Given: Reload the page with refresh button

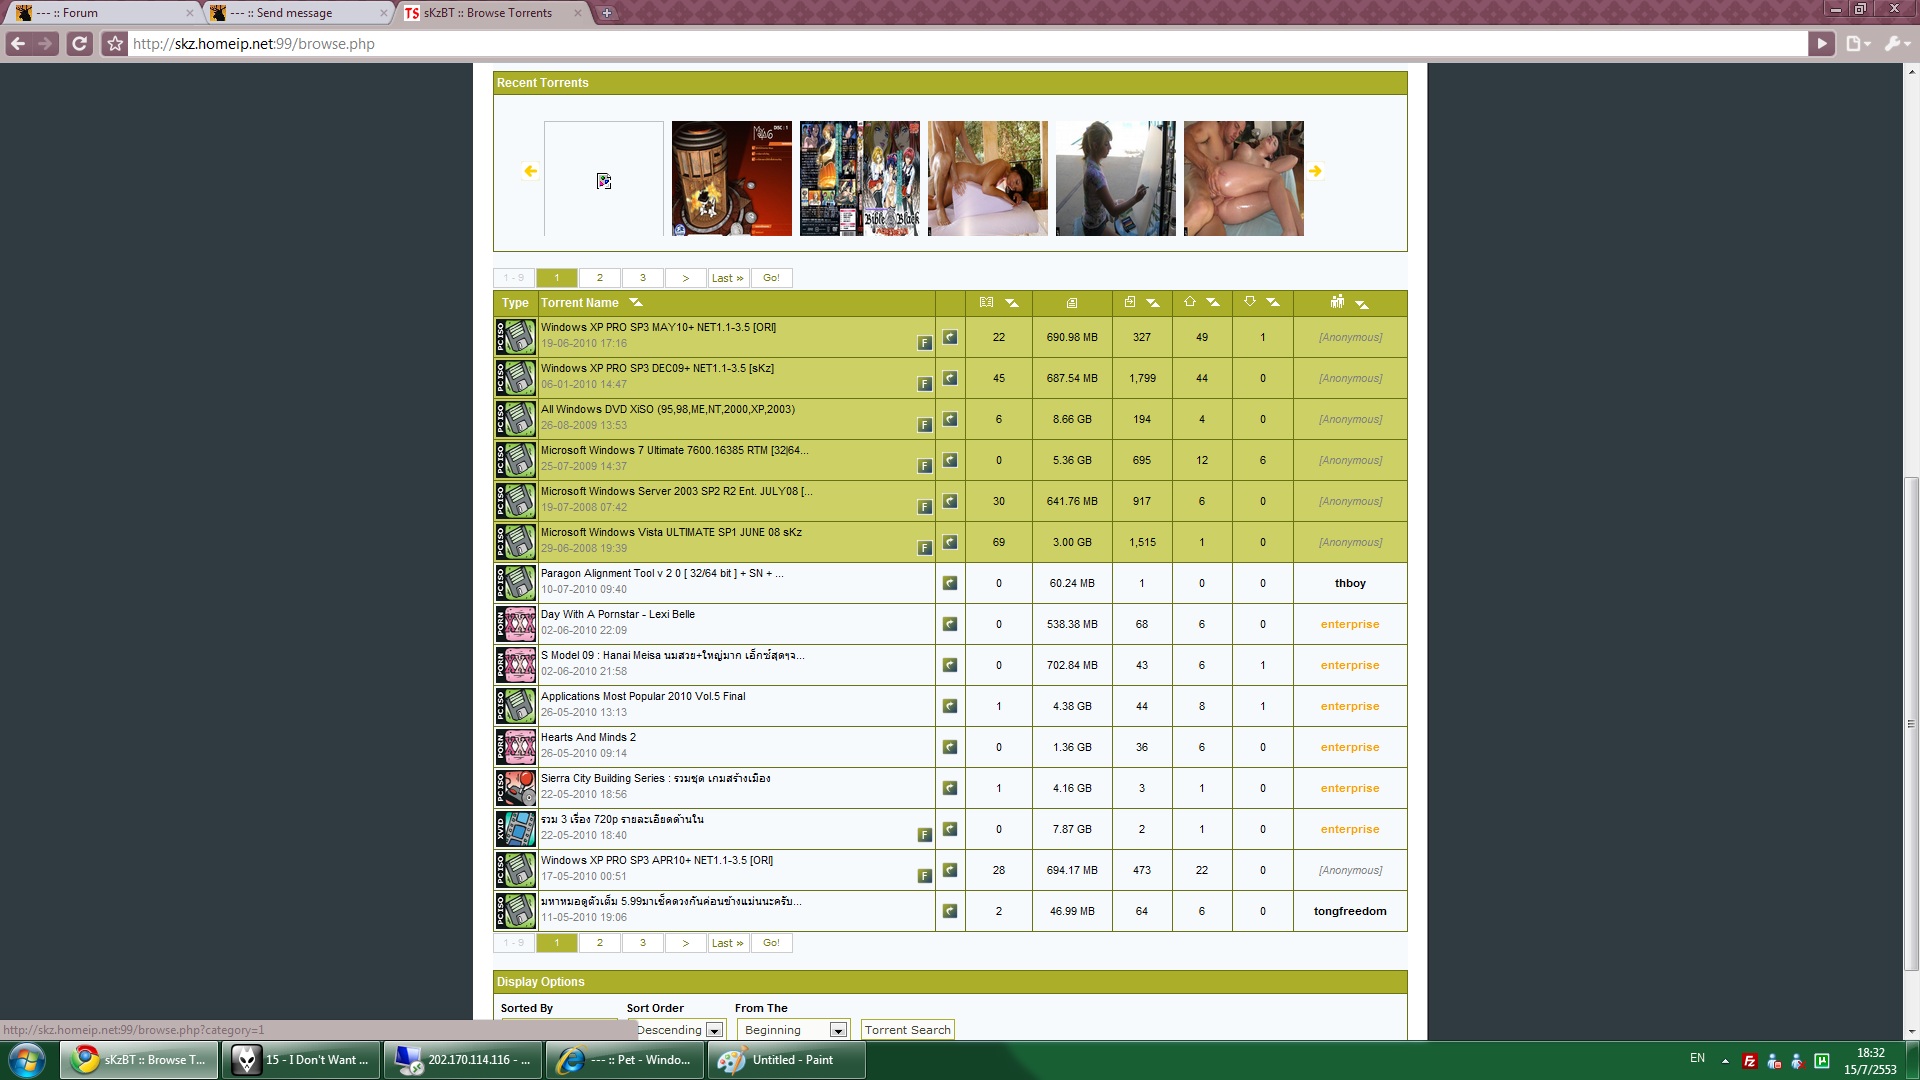Looking at the screenshot, I should point(80,44).
